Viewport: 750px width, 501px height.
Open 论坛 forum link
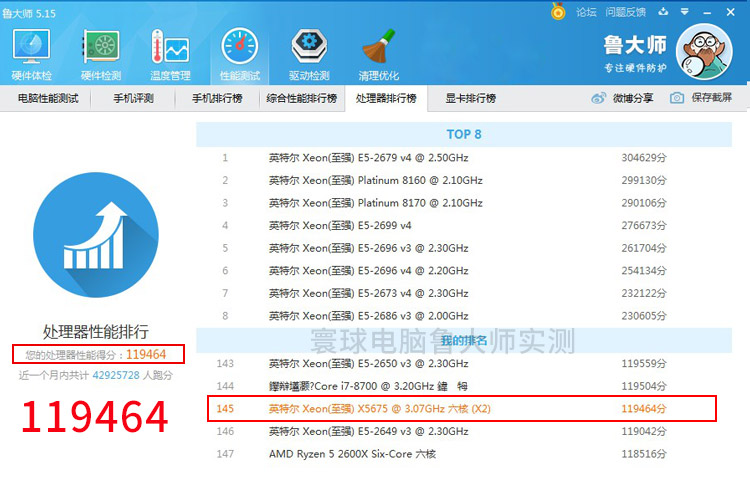coord(586,12)
